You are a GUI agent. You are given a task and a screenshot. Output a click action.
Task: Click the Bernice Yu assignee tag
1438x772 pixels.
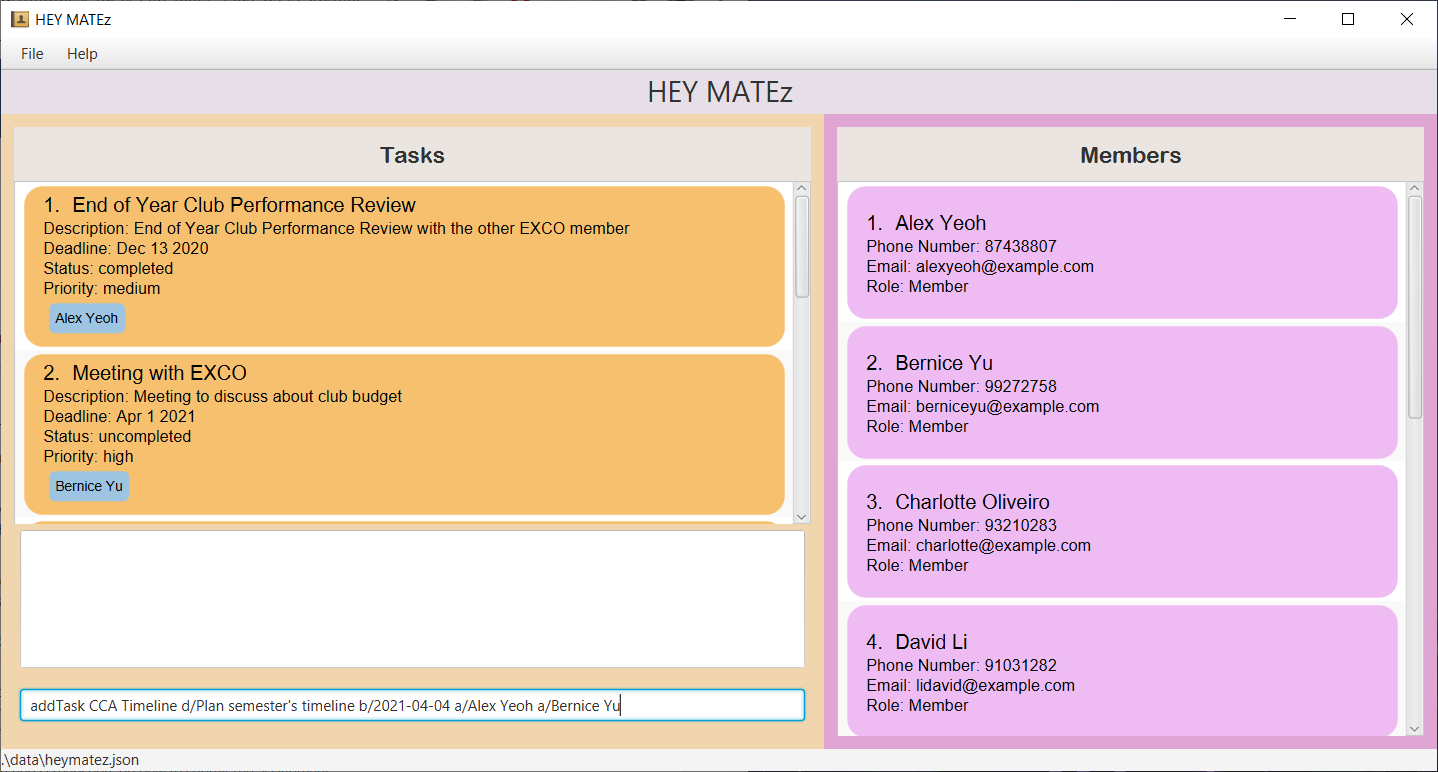click(89, 486)
